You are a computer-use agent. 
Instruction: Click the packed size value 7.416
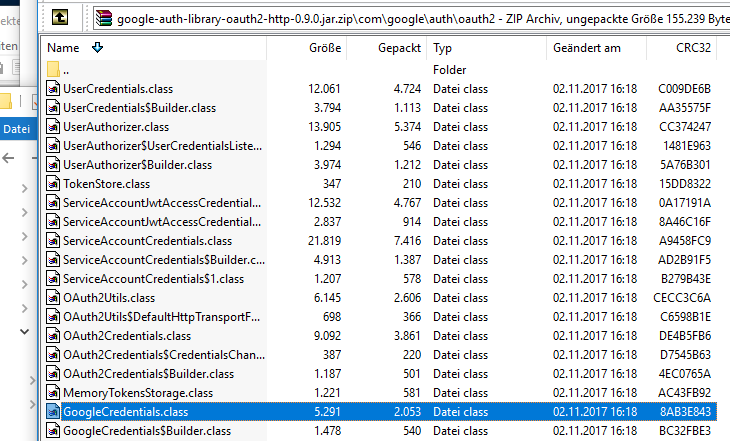(407, 241)
